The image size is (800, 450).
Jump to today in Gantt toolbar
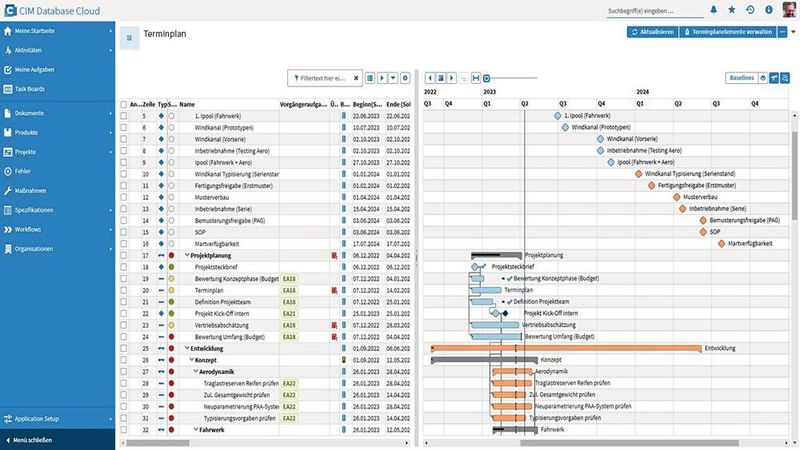(x=441, y=78)
